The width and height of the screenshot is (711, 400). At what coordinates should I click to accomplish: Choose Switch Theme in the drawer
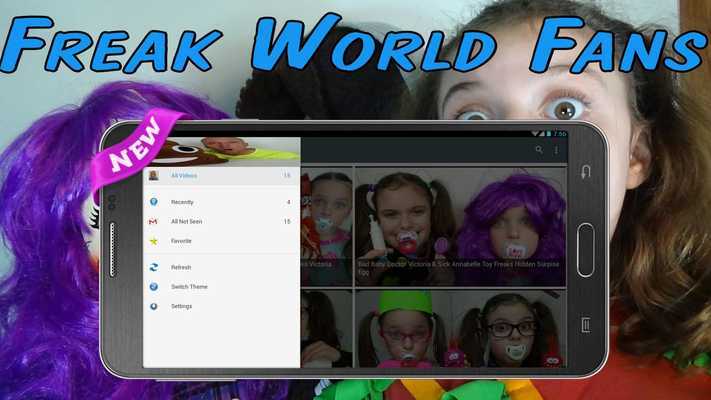click(221, 287)
